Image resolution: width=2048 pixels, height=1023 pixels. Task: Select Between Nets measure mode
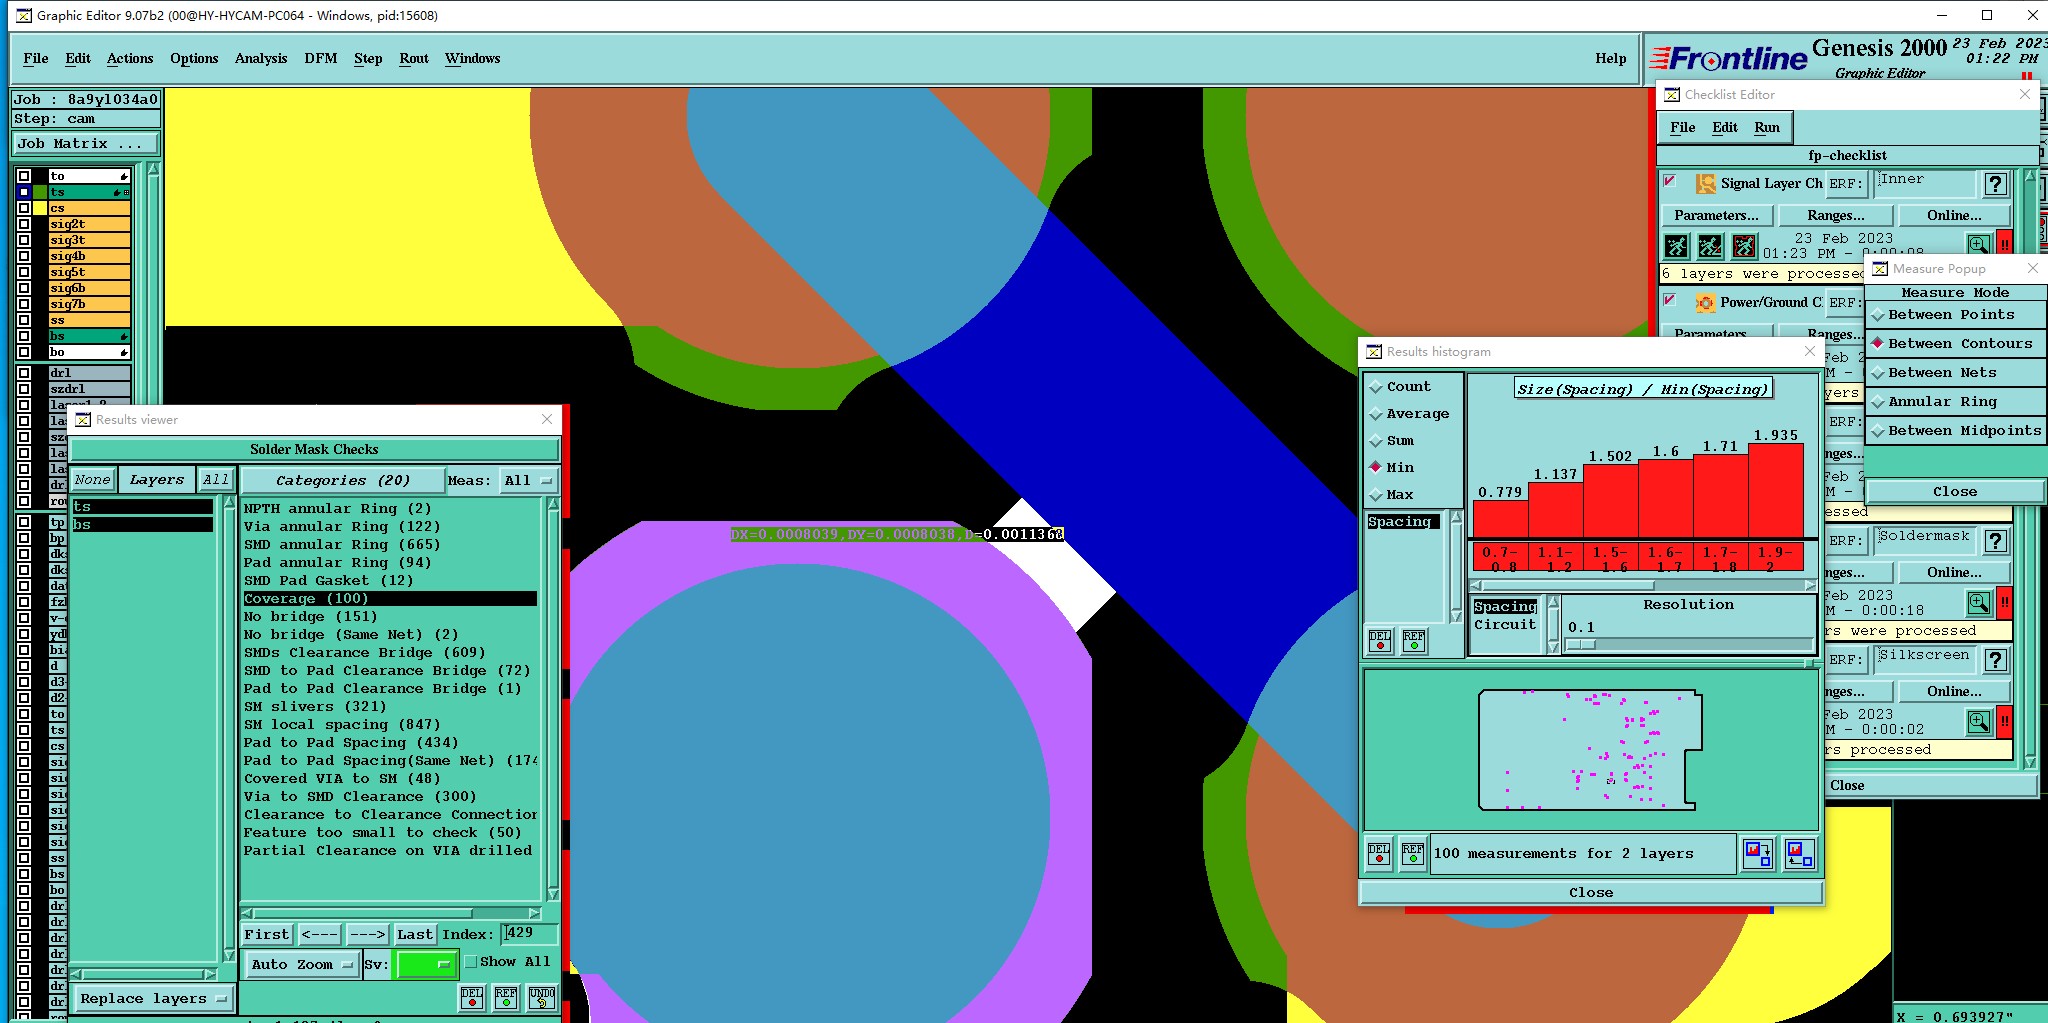(1955, 373)
